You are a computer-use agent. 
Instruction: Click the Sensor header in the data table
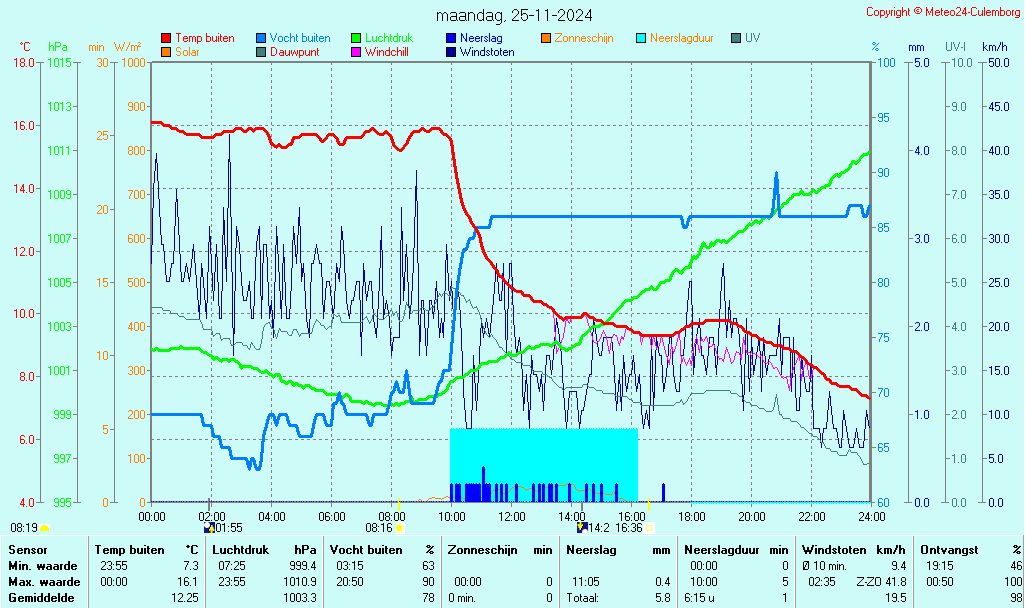(27, 550)
